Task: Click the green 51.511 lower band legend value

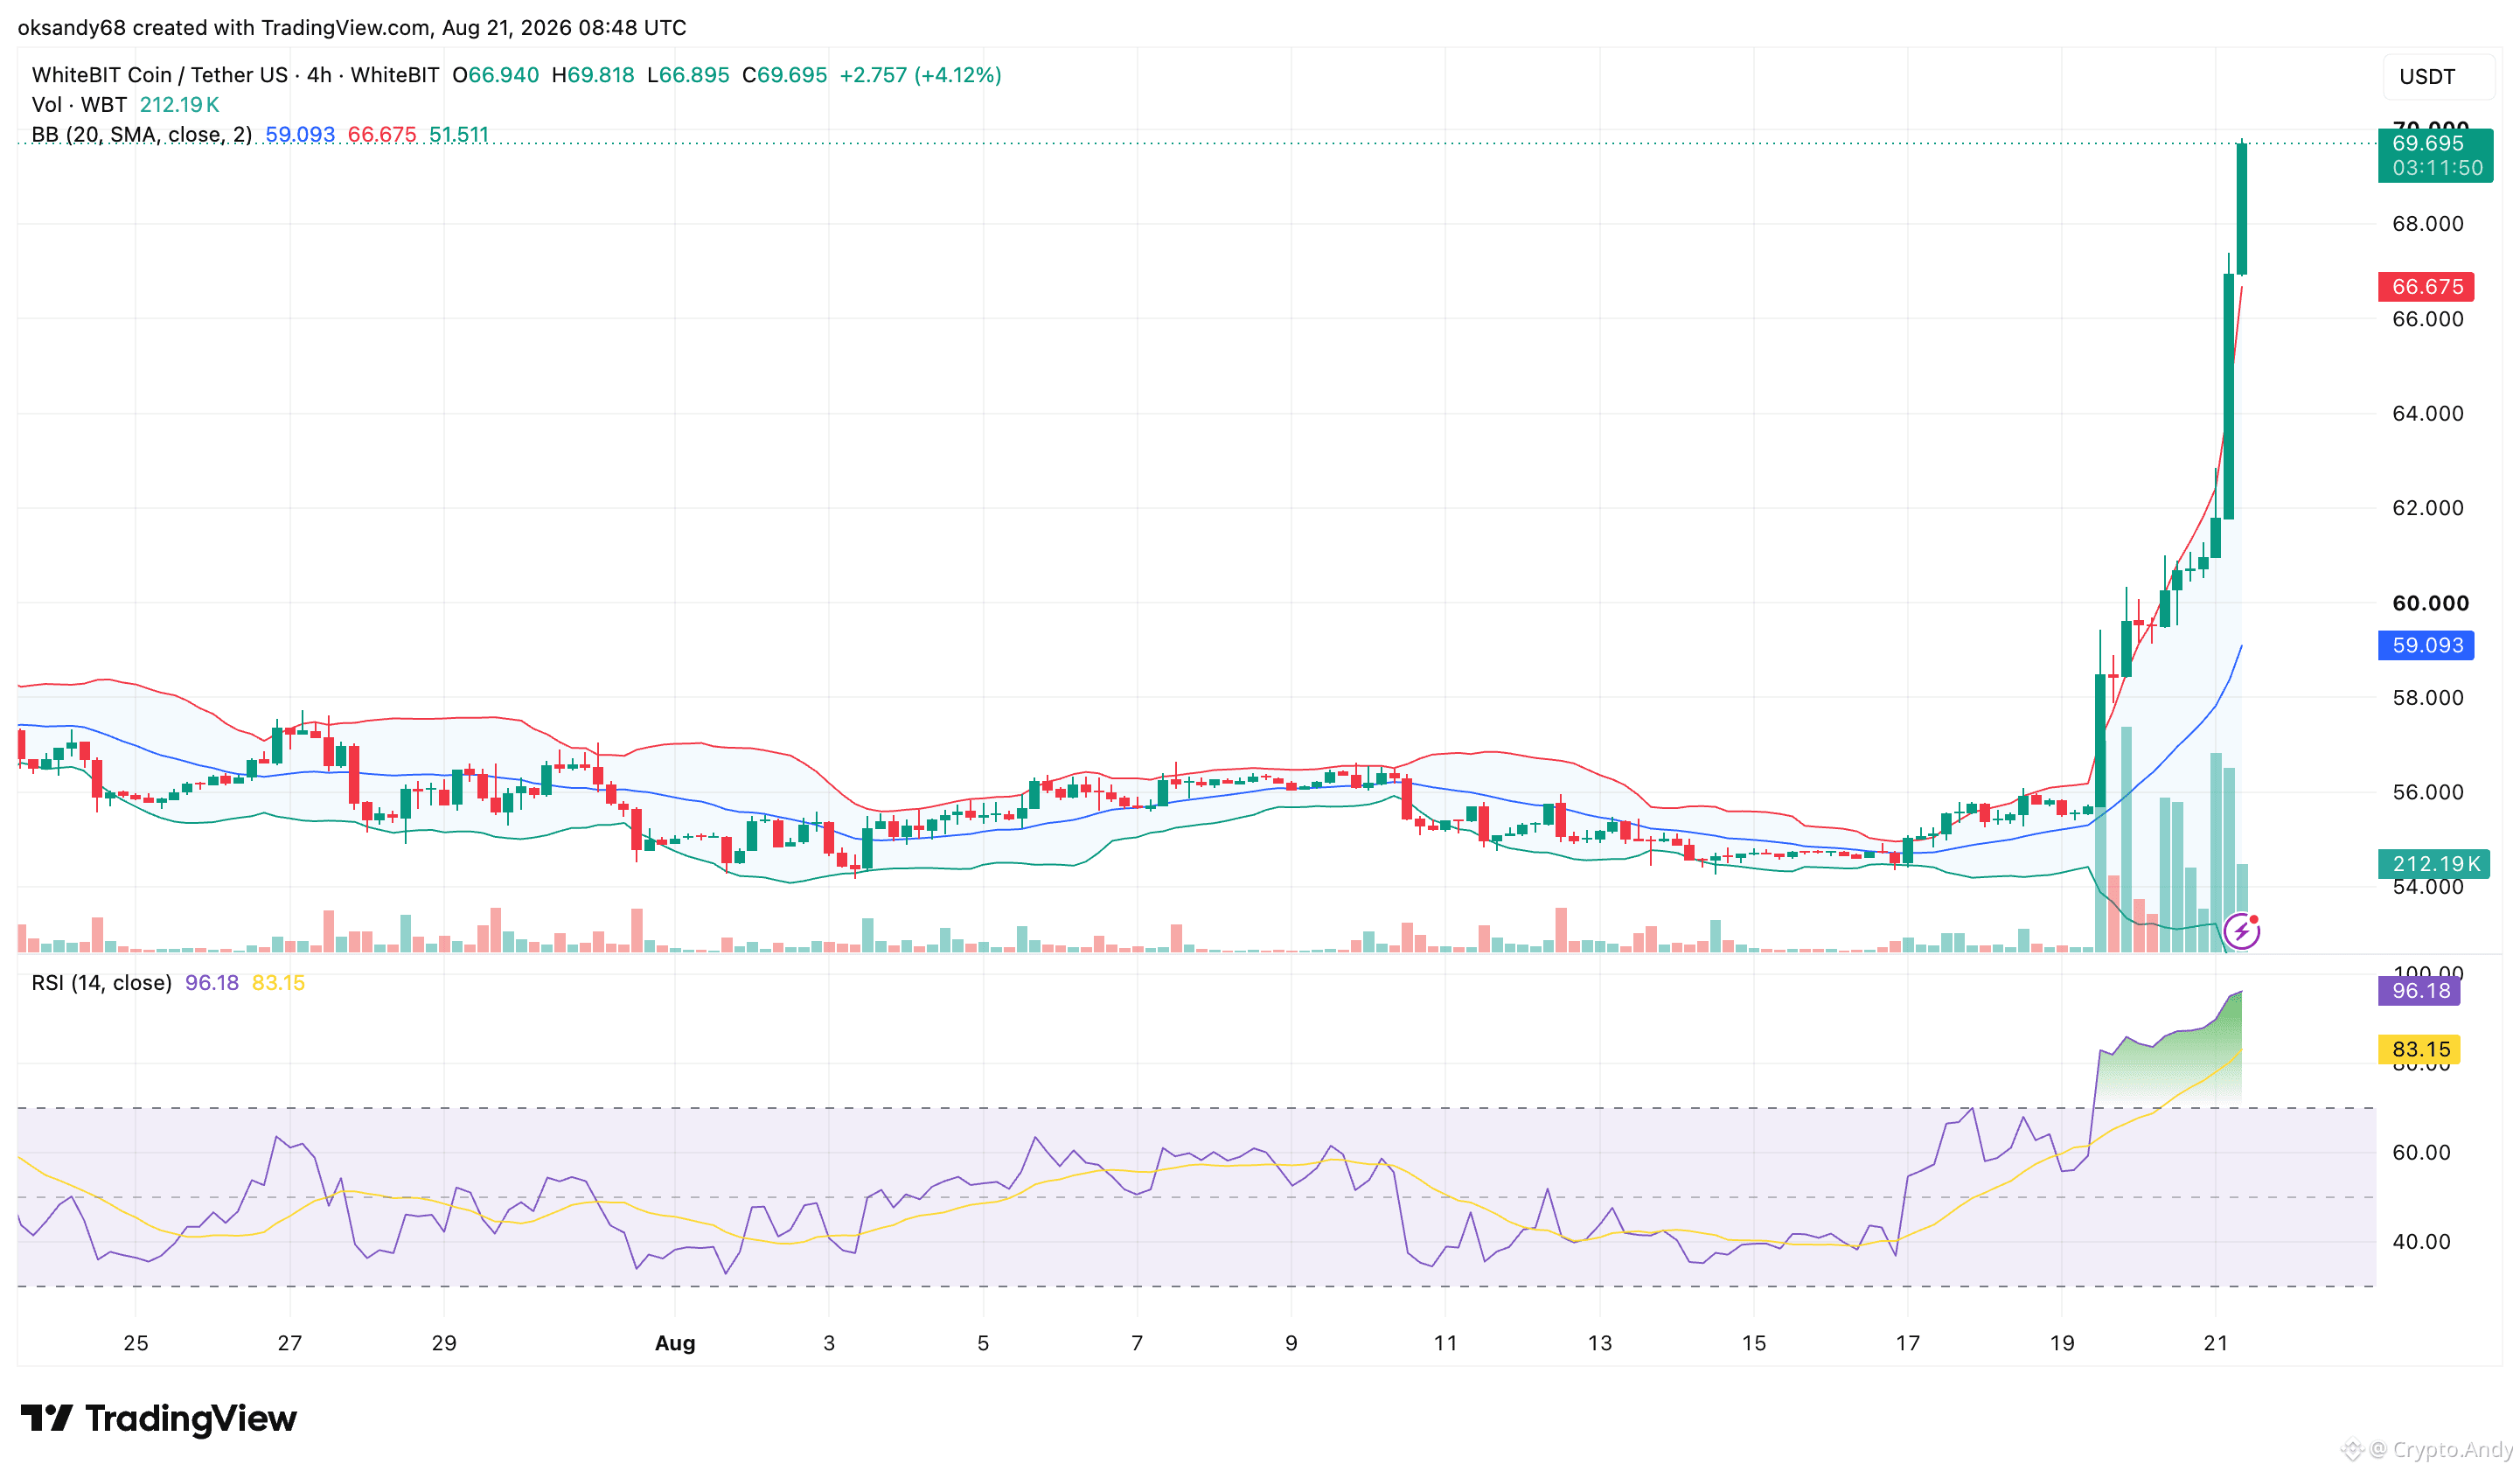Action: [459, 135]
